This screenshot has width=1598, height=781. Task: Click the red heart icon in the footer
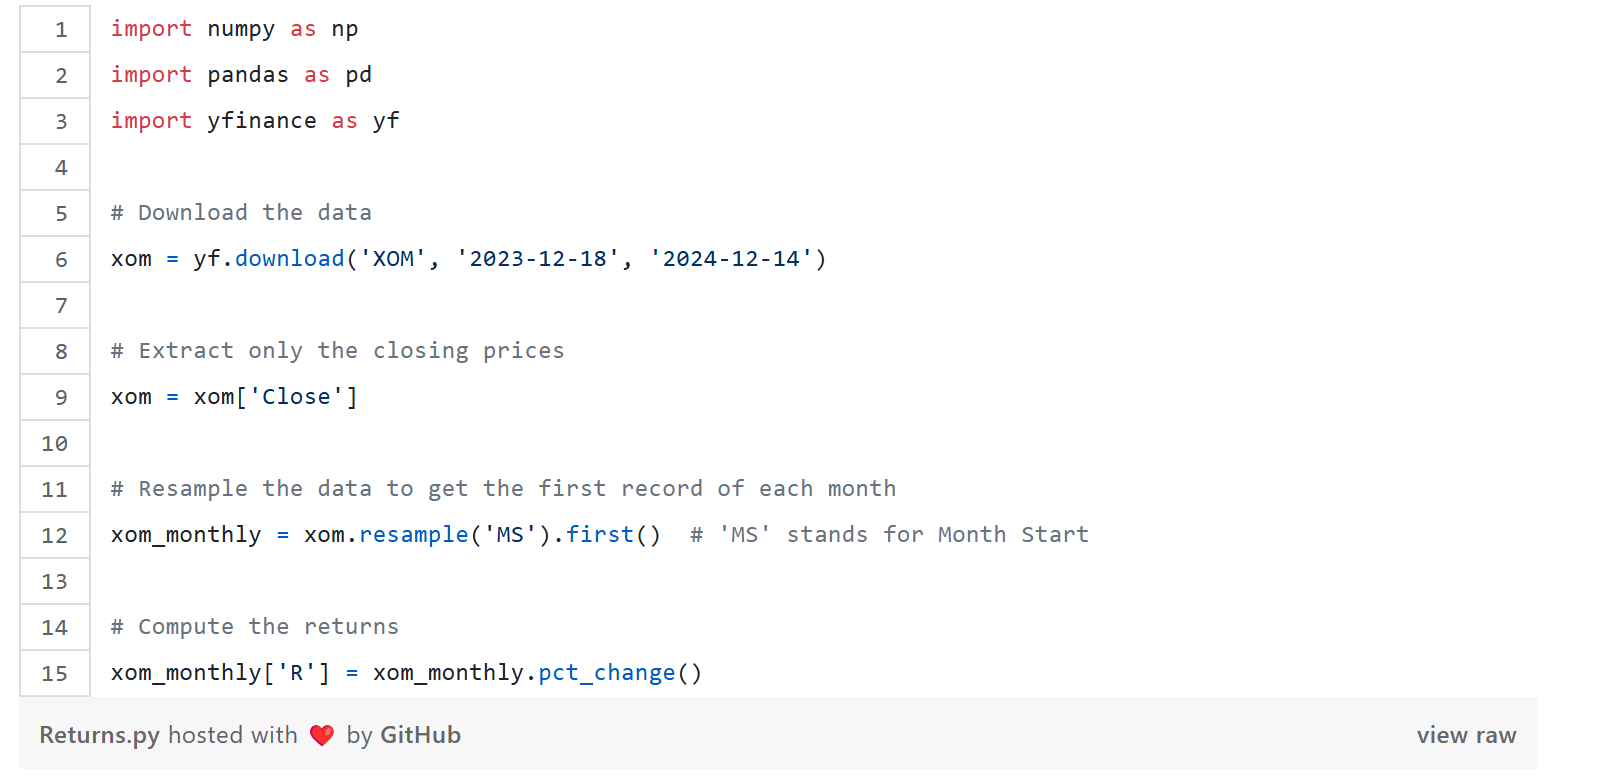[322, 736]
